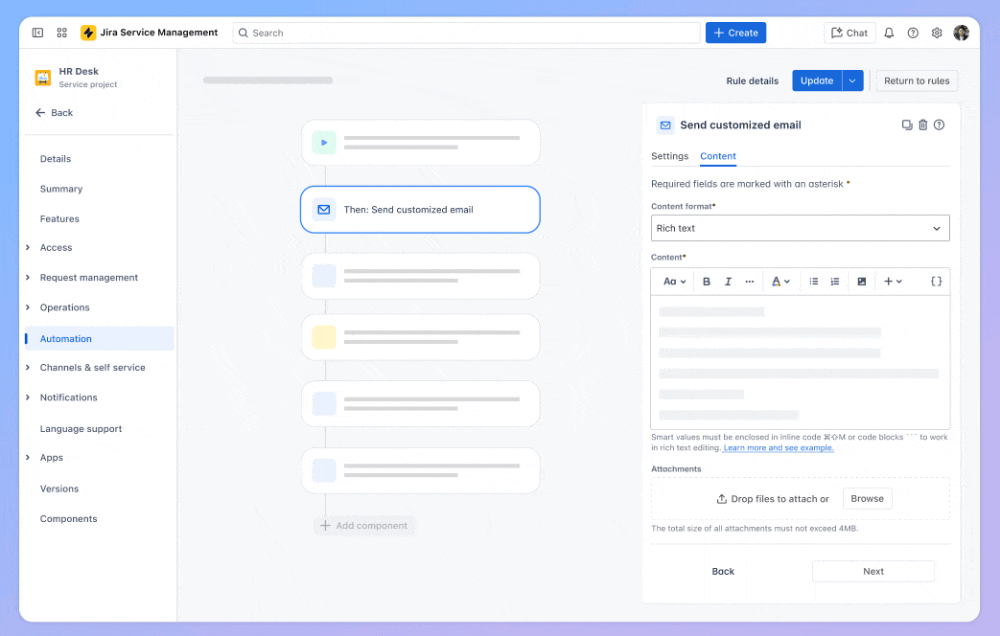Image resolution: width=1000 pixels, height=636 pixels.
Task: Click Return to rules
Action: pos(916,81)
